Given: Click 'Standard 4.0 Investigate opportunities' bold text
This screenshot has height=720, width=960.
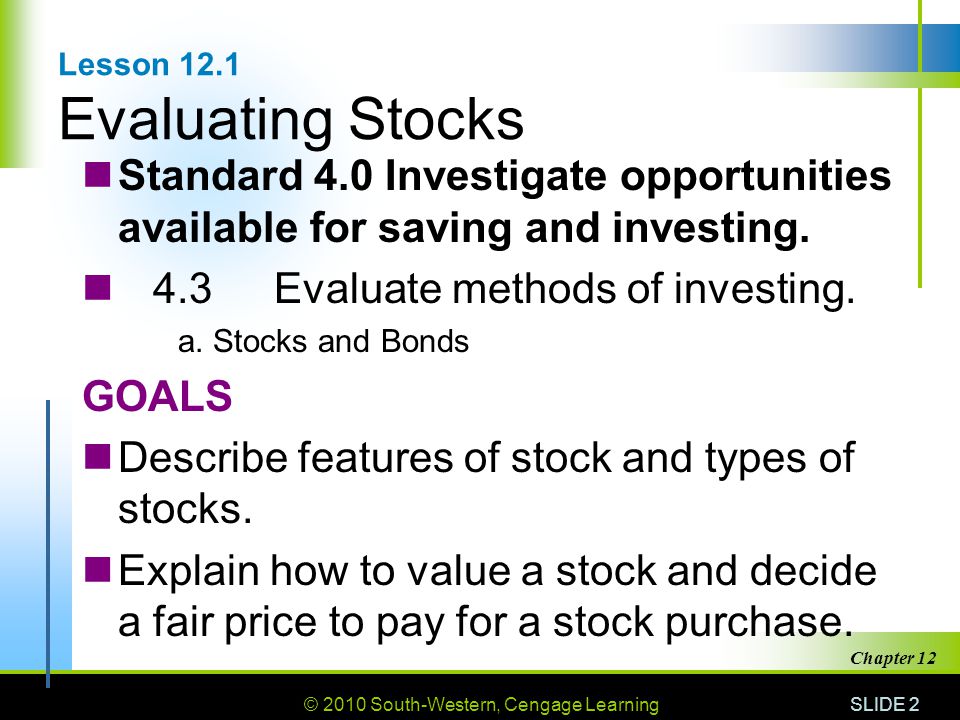Looking at the screenshot, I should (x=504, y=177).
